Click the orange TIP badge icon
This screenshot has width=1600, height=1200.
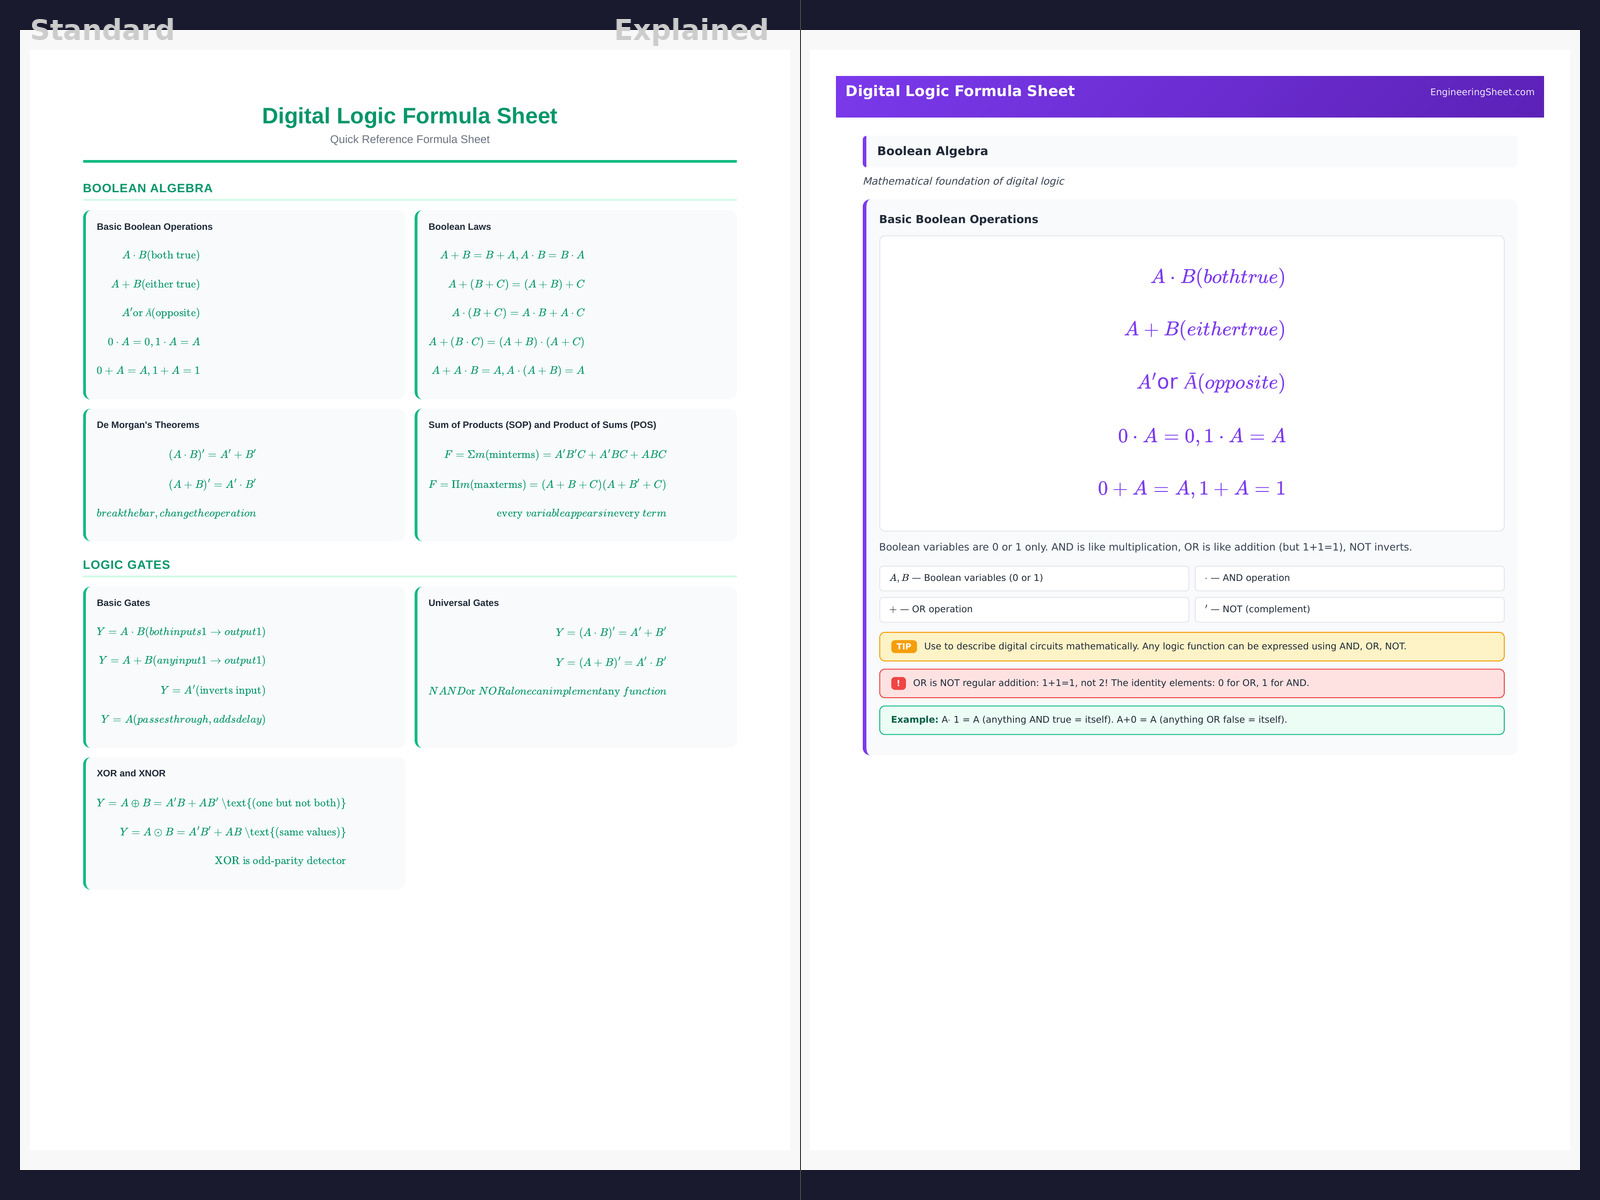pos(904,647)
